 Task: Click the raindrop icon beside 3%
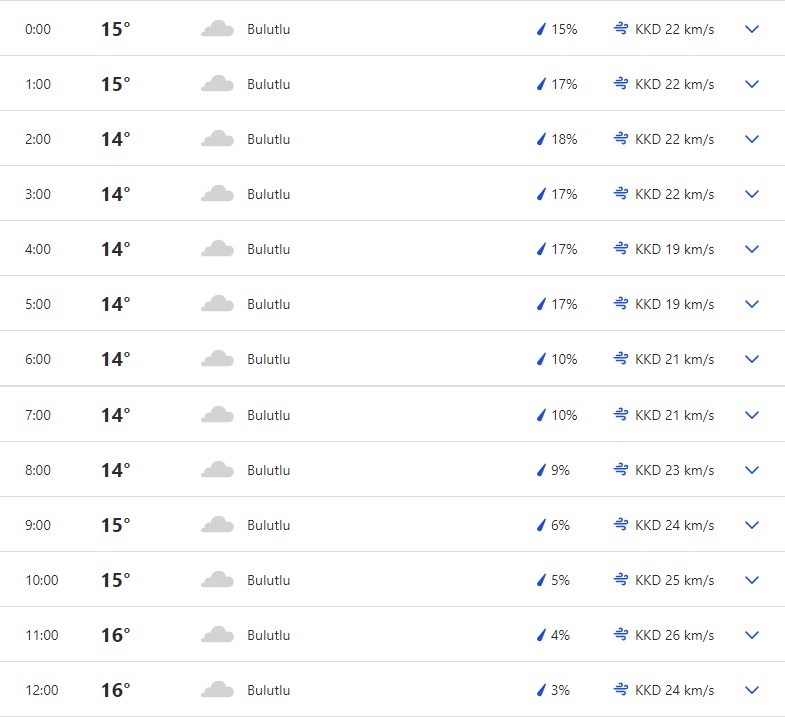click(541, 690)
